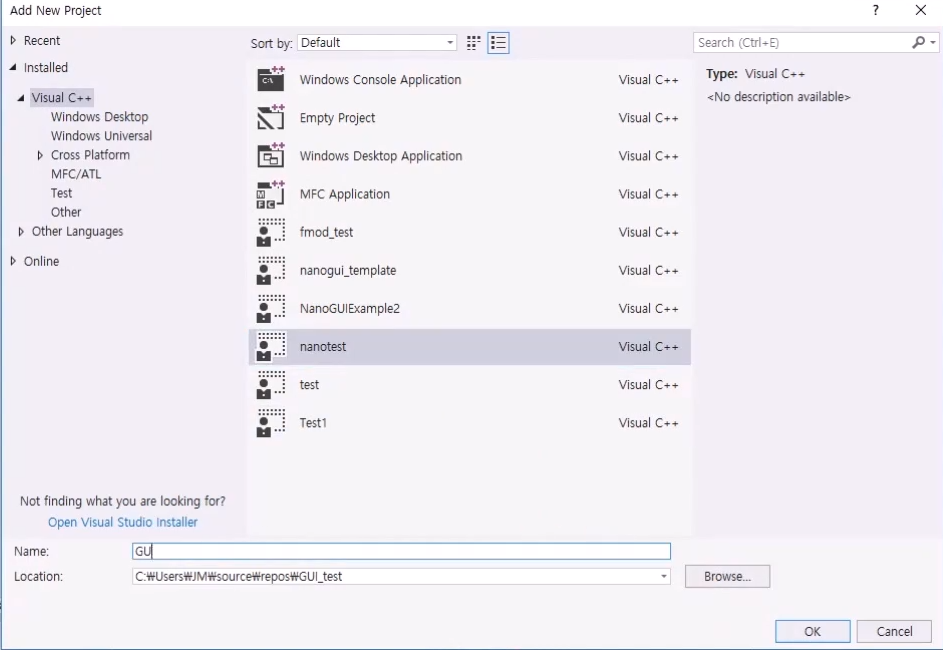Expand the Other Languages node

21,231
